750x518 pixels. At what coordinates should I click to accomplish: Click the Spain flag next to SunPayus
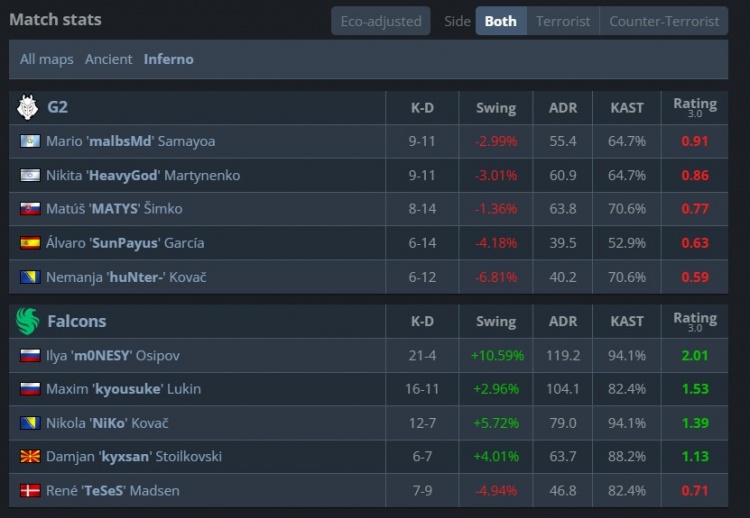[x=29, y=243]
